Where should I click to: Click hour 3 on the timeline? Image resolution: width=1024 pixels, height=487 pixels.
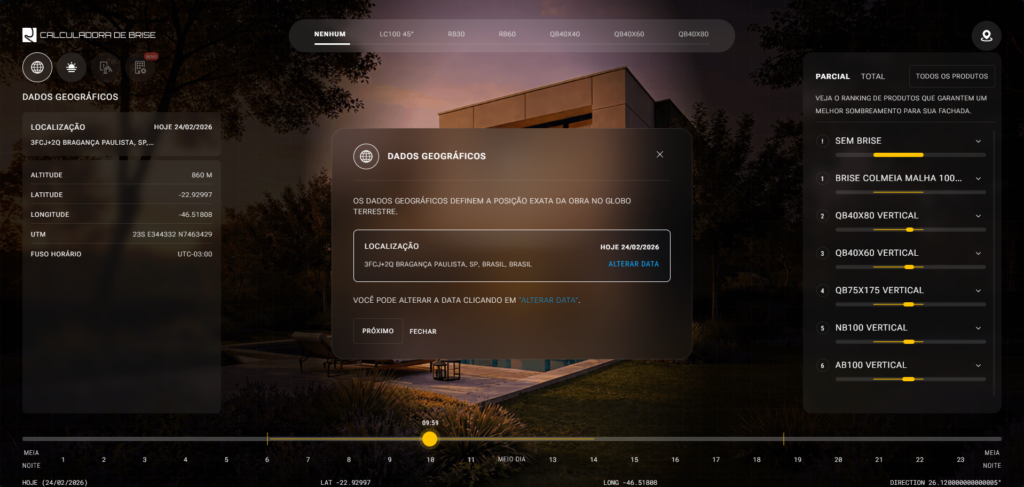pos(144,460)
